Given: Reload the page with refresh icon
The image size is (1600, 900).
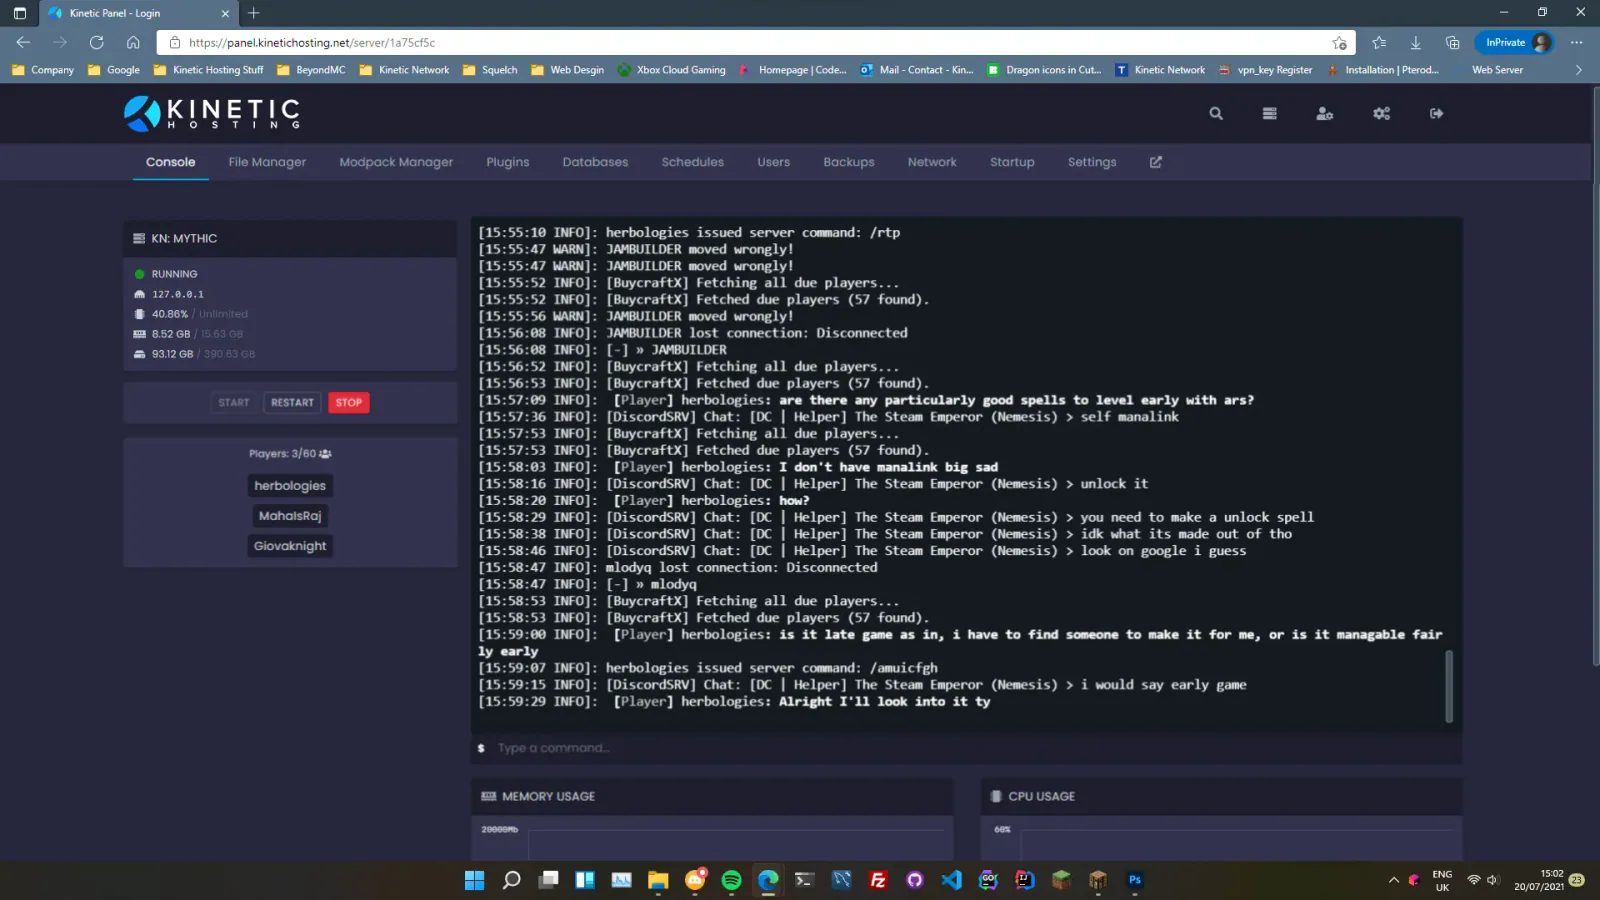Looking at the screenshot, I should [97, 43].
